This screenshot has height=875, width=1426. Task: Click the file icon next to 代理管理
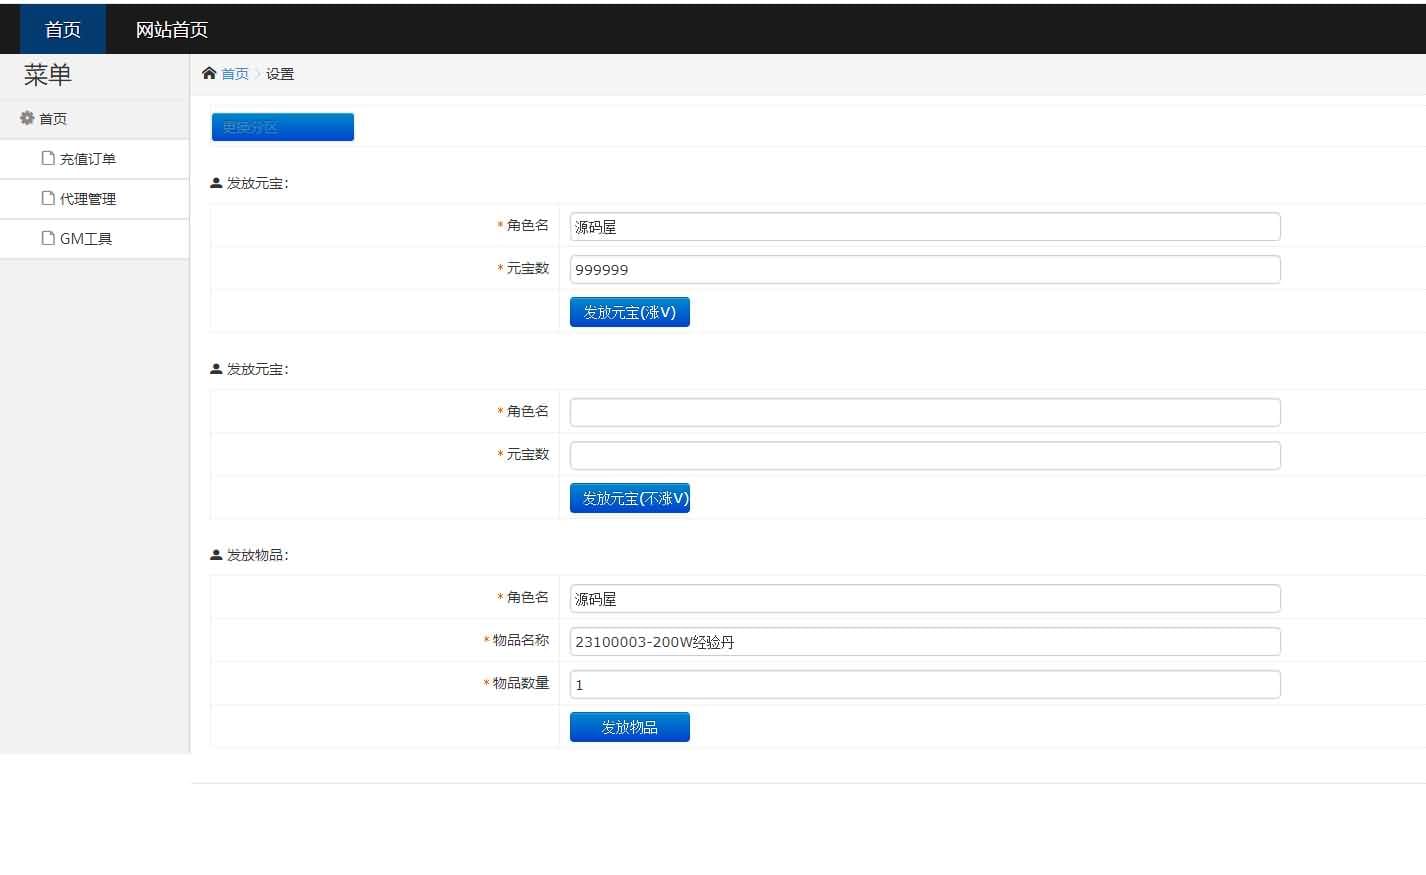click(x=48, y=198)
